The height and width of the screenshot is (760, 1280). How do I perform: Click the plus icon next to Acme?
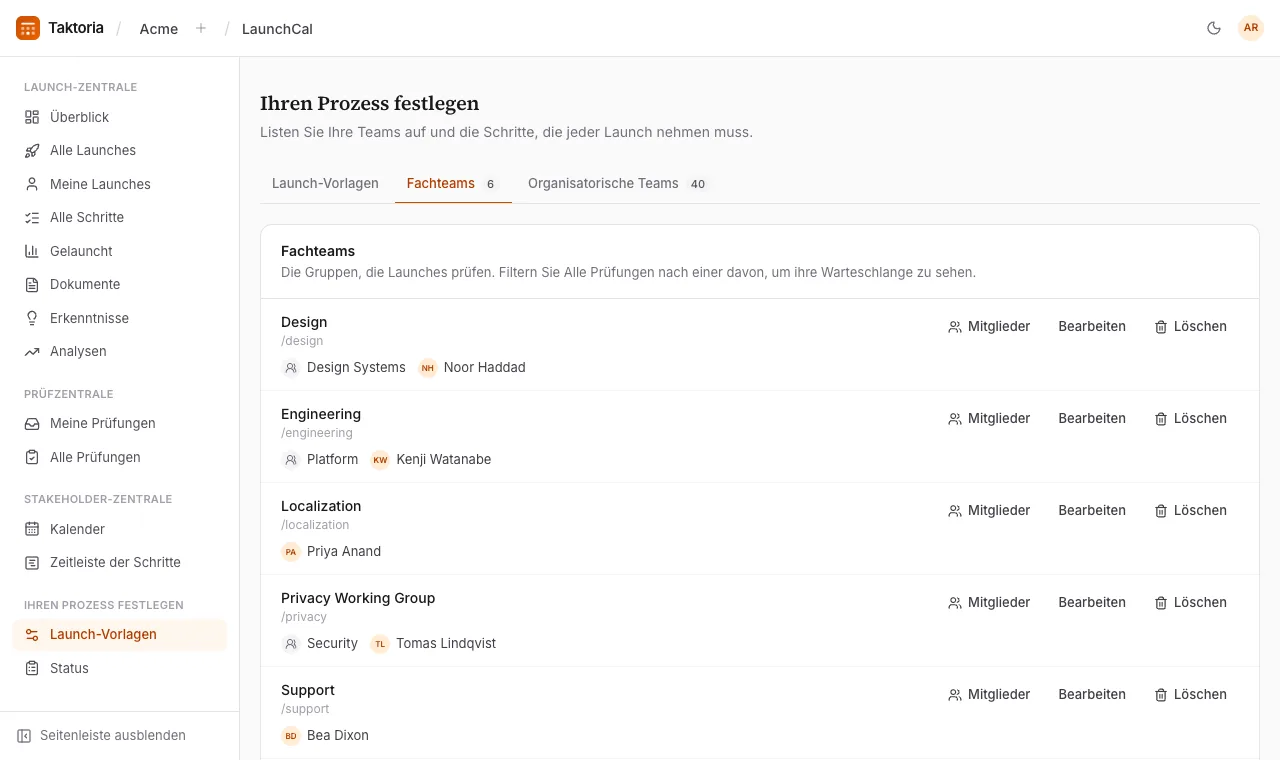click(201, 28)
